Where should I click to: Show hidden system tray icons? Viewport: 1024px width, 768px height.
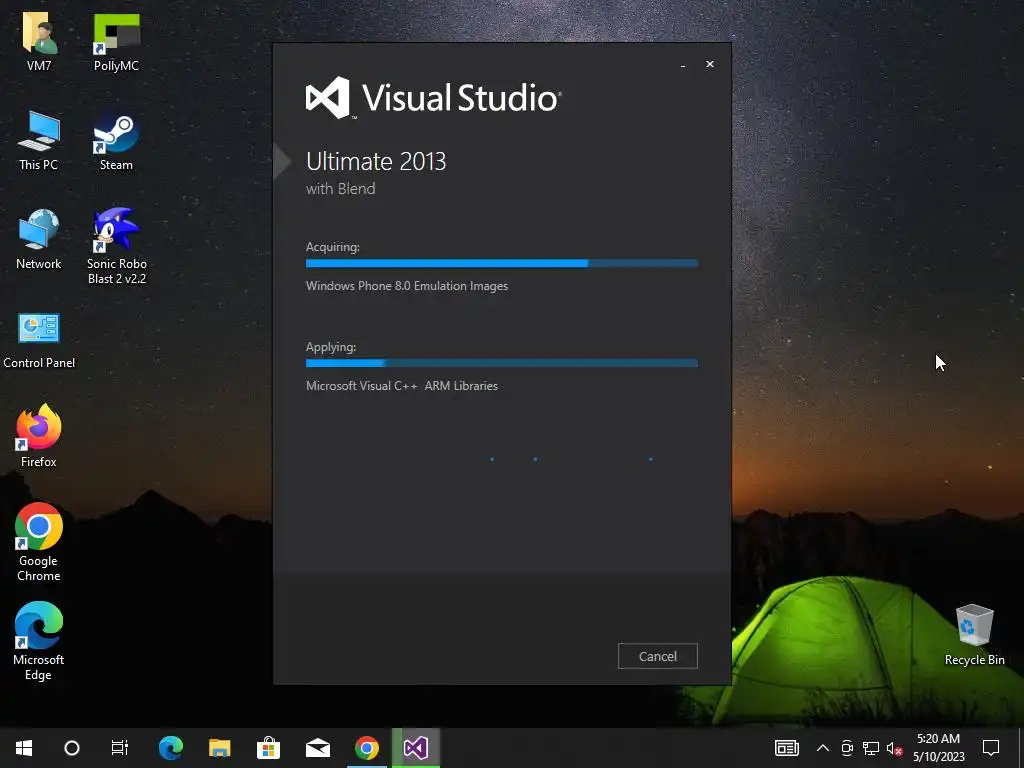pos(823,748)
